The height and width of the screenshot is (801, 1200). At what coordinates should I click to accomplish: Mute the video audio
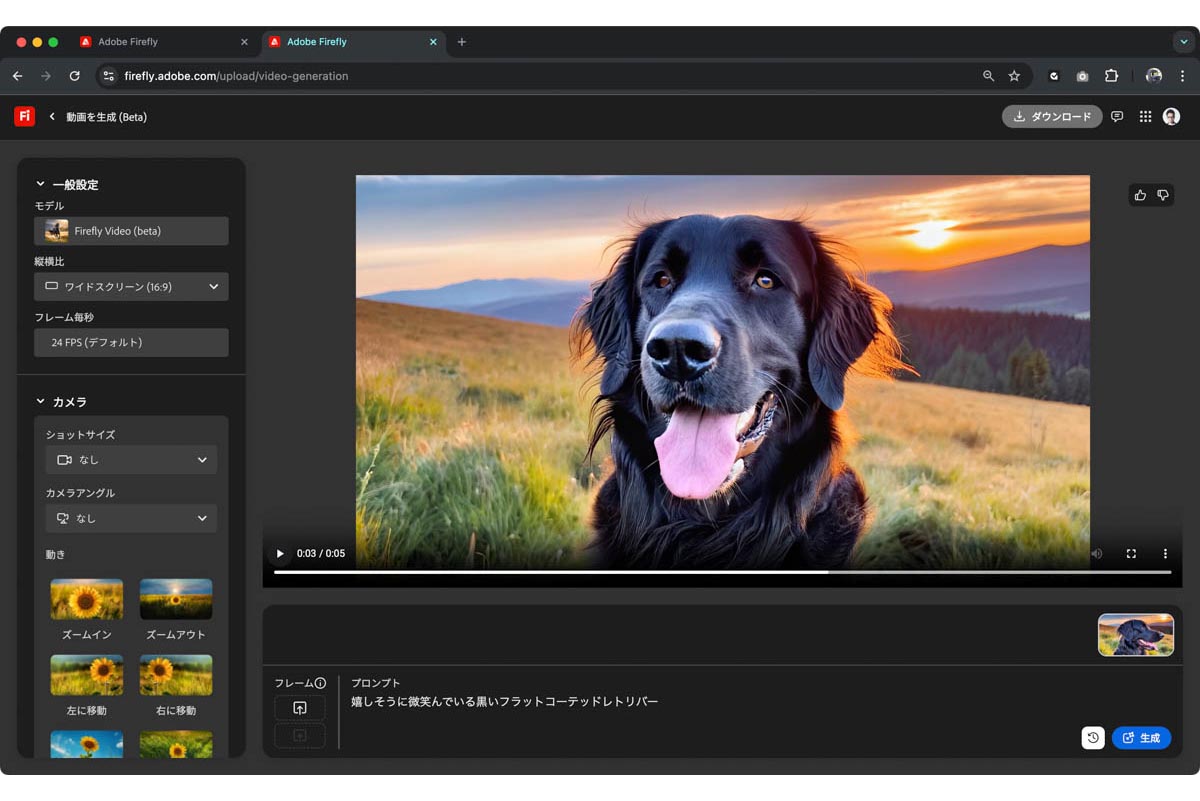[1096, 553]
